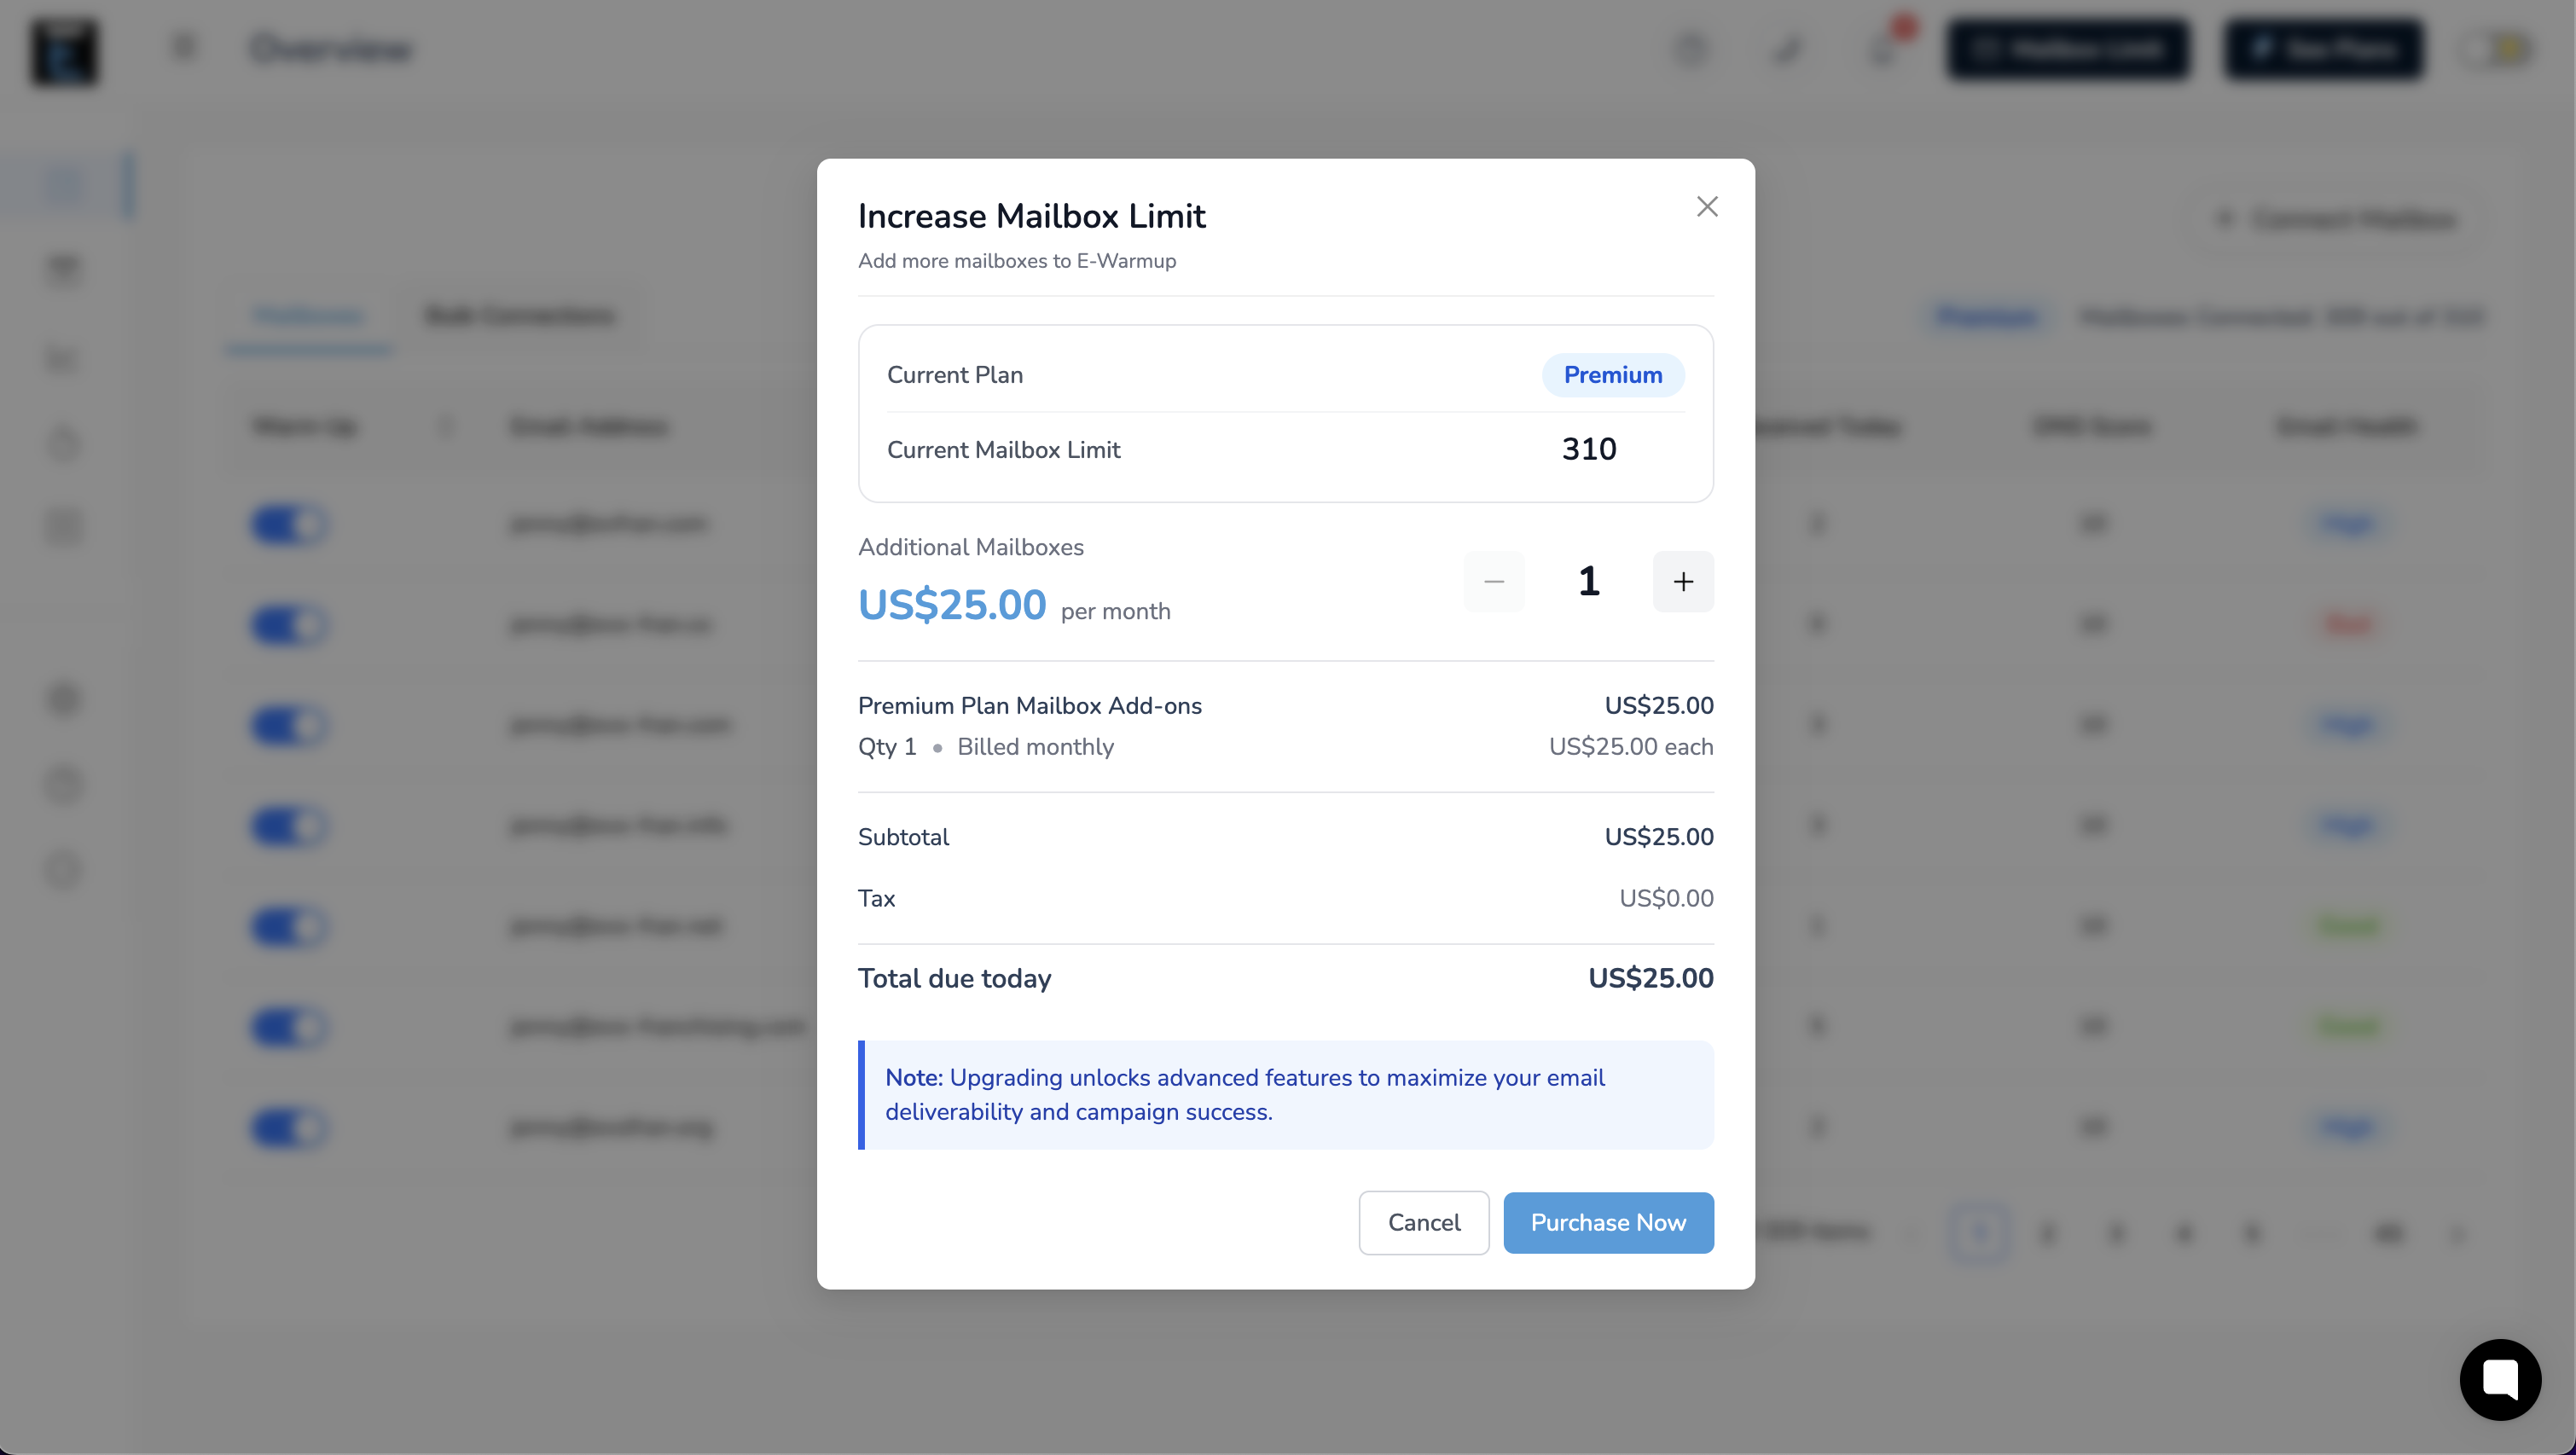Viewport: 2576px width, 1455px height.
Task: Click the See Plans header button
Action: tap(2324, 49)
